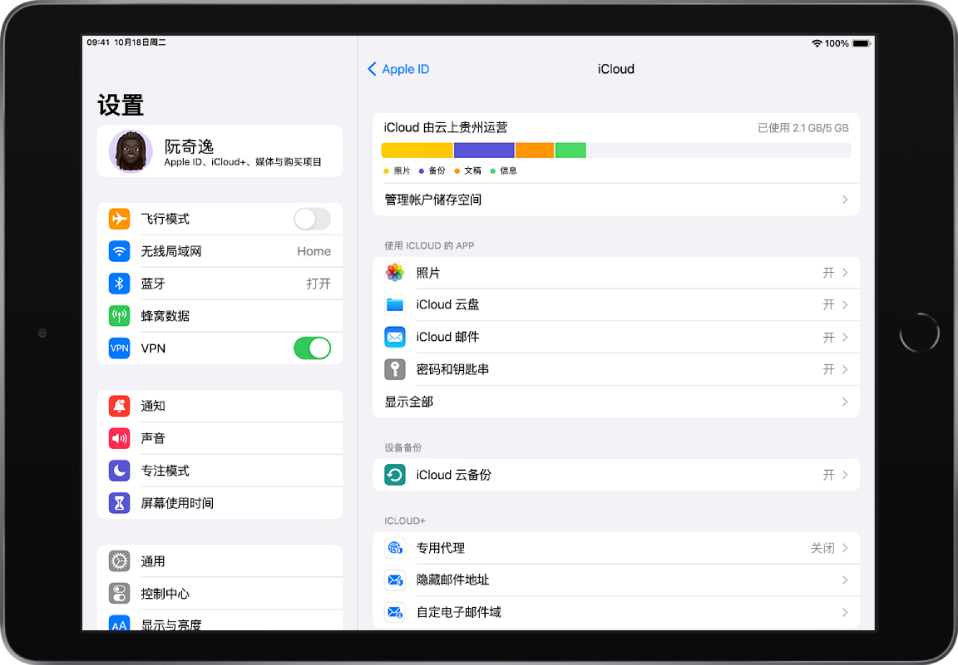This screenshot has height=665, width=958.
Task: Tap the 控制中心 sliders icon
Action: point(120,593)
